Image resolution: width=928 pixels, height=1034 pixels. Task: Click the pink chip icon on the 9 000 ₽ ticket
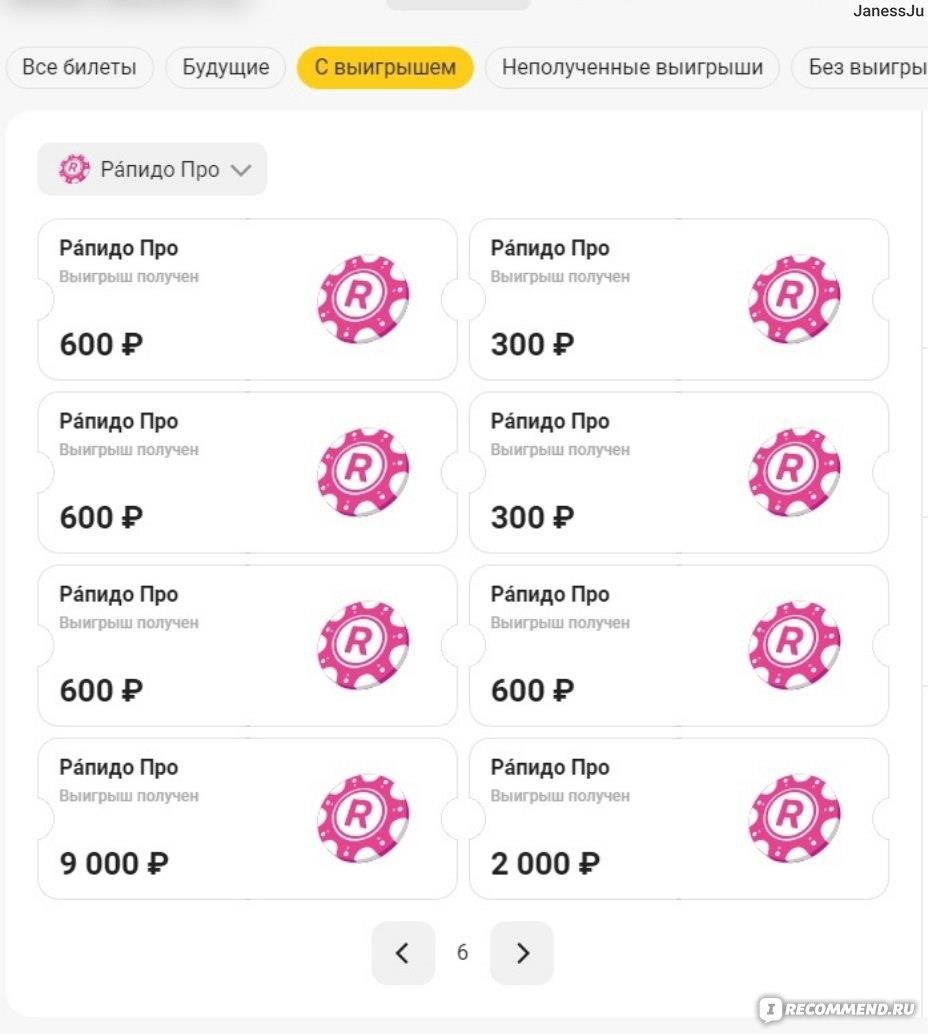(363, 818)
